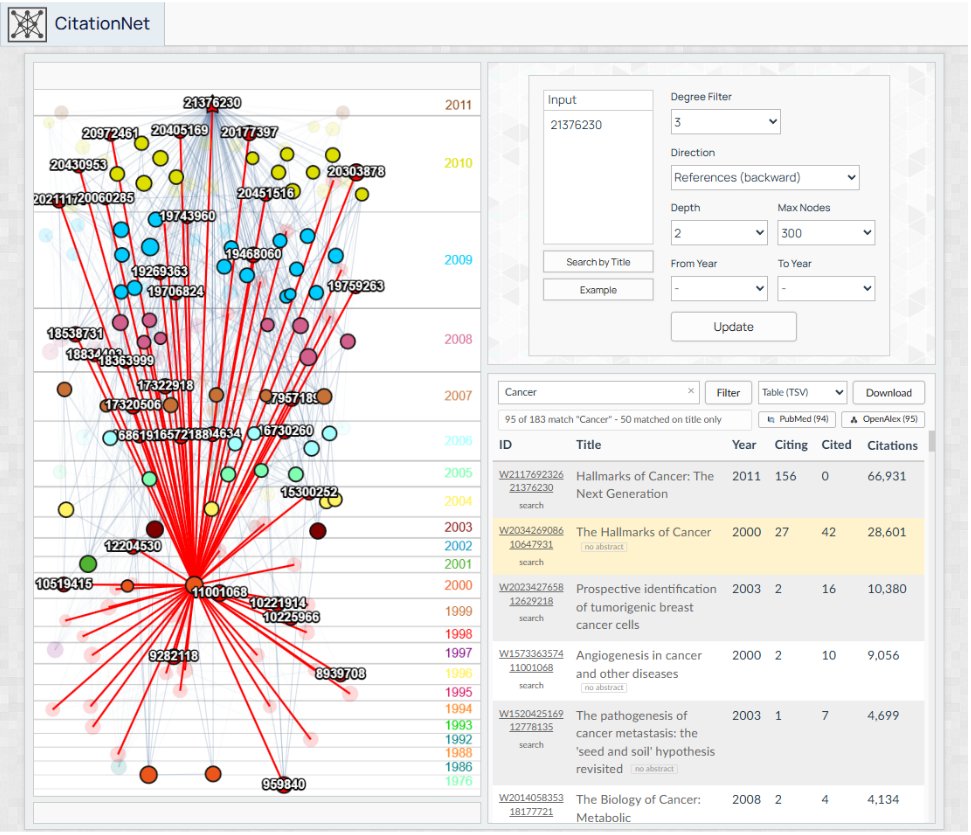
Task: Open the Degree Filter dropdown
Action: point(725,122)
